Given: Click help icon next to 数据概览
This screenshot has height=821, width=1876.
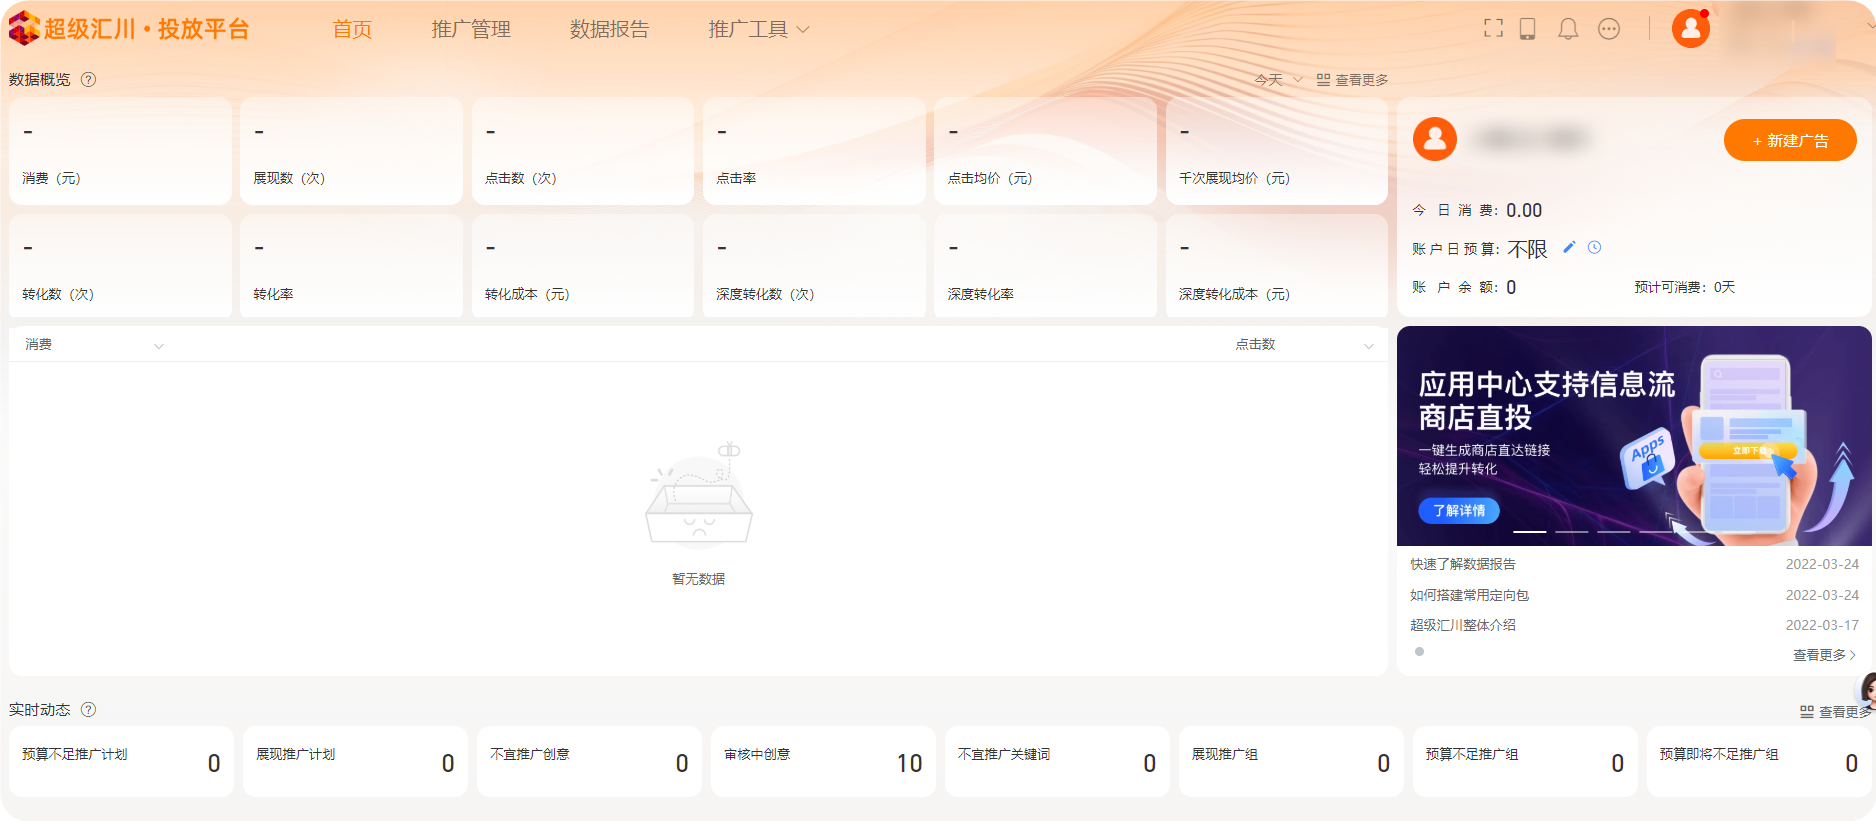Looking at the screenshot, I should point(88,79).
